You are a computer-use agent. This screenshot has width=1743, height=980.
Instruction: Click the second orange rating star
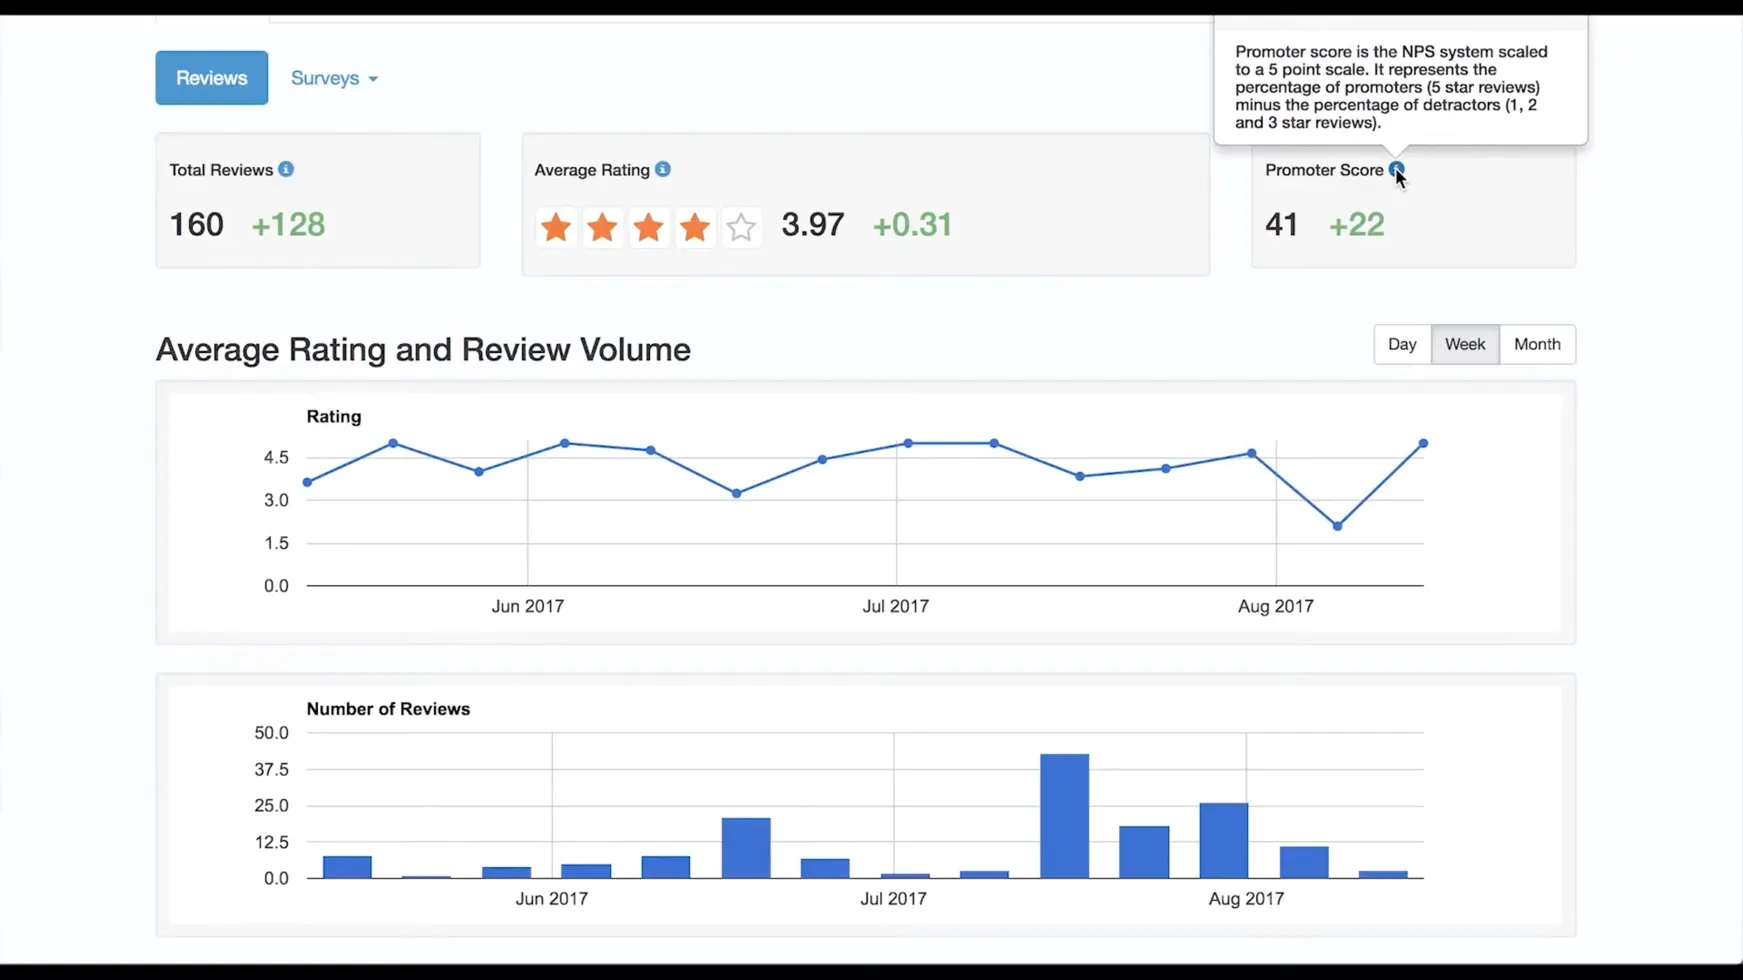(602, 227)
